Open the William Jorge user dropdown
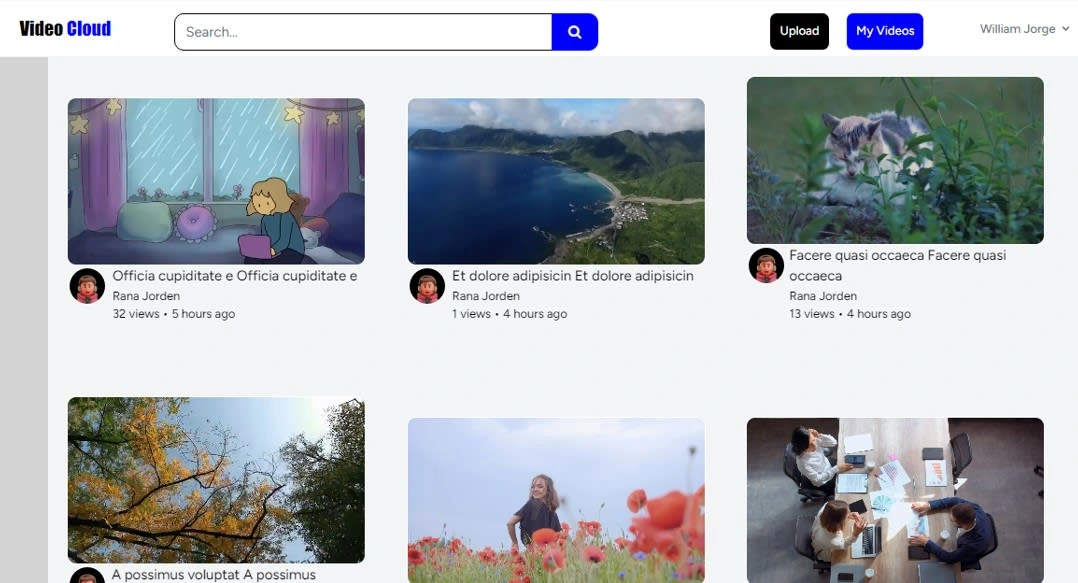Viewport: 1078px width, 583px height. (x=1024, y=29)
